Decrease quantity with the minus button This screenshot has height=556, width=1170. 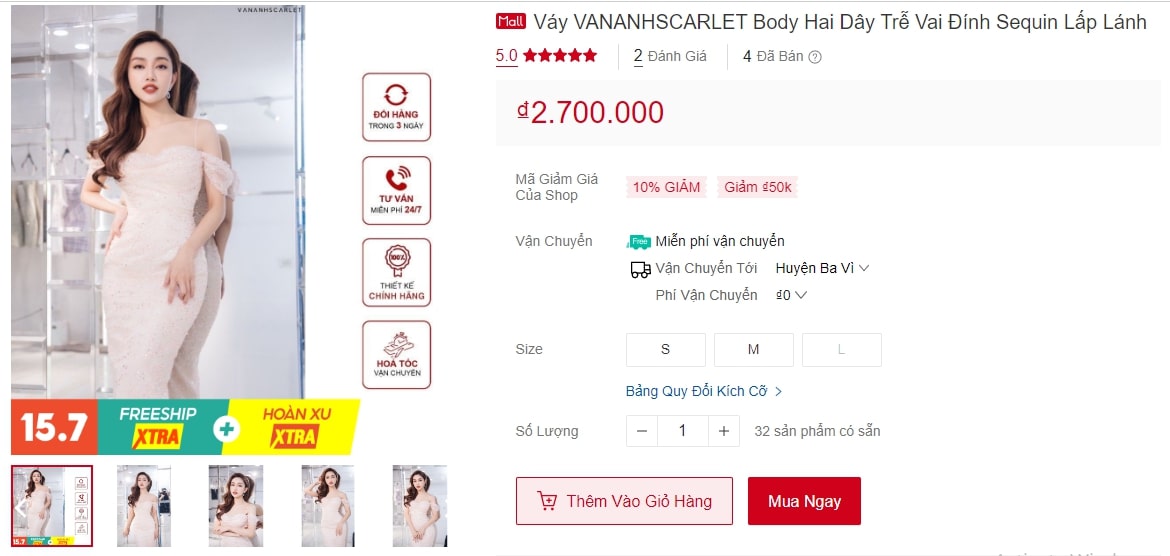point(642,431)
